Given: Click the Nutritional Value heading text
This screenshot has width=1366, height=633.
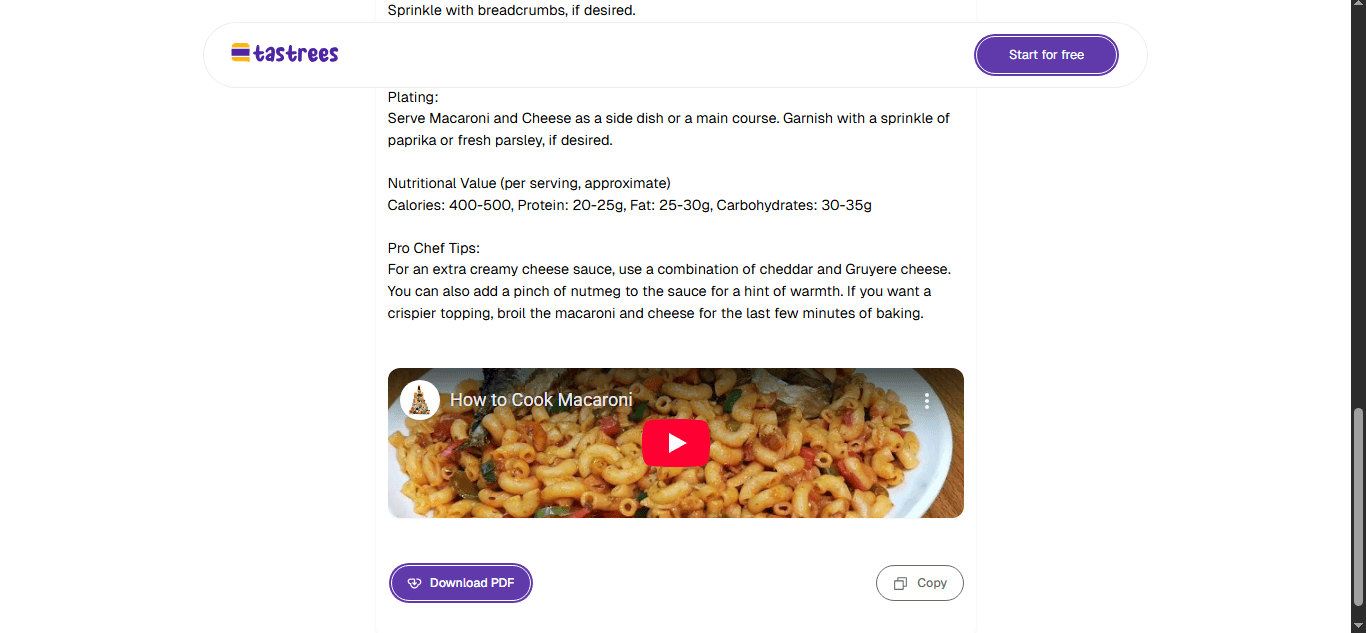Looking at the screenshot, I should tap(528, 183).
